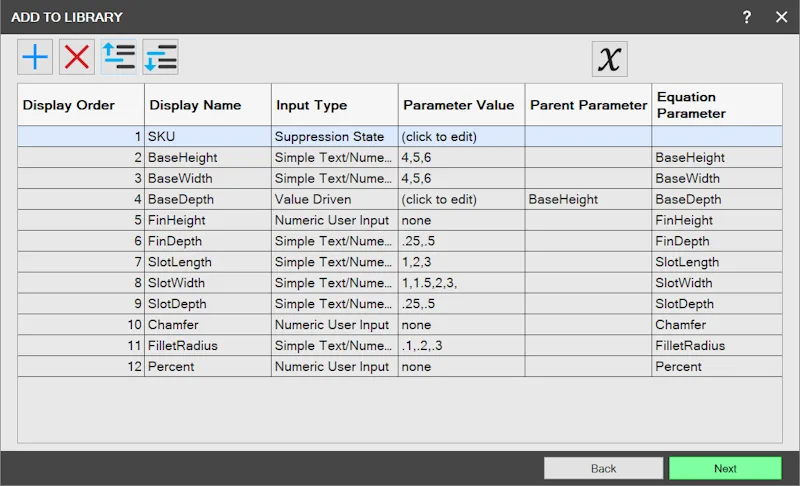Viewport: 800px width, 486px height.
Task: Click the 1,2,3 parameter value cell
Action: point(461,262)
